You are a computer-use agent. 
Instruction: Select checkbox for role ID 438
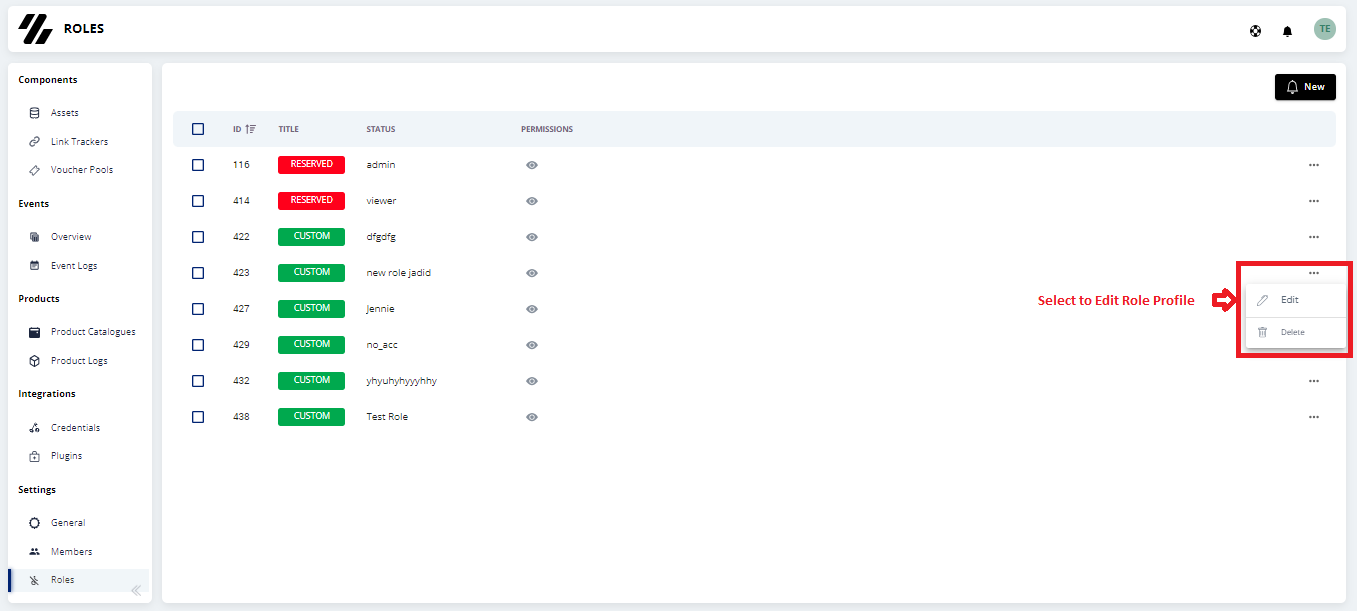point(198,417)
